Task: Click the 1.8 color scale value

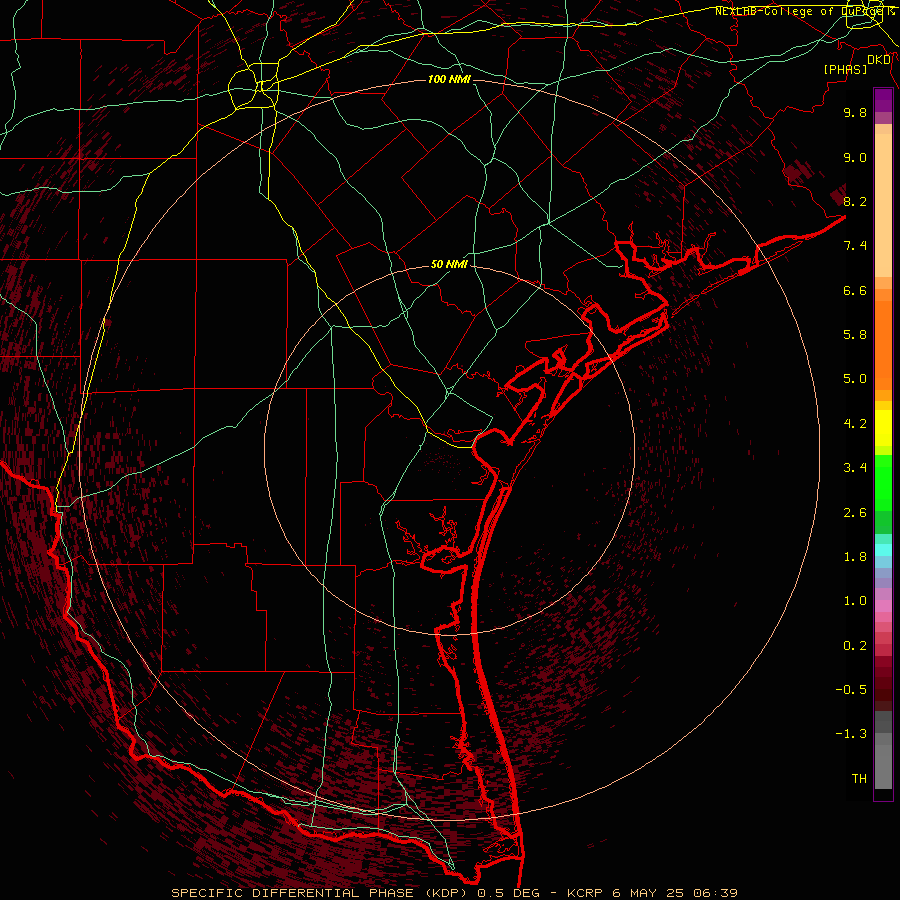Action: point(855,557)
